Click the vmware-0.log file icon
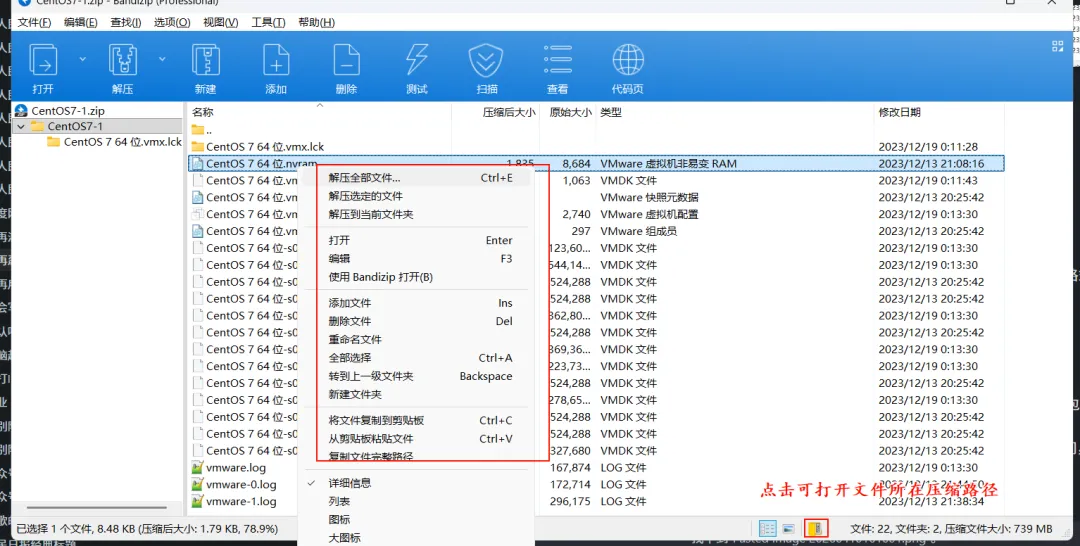 197,485
